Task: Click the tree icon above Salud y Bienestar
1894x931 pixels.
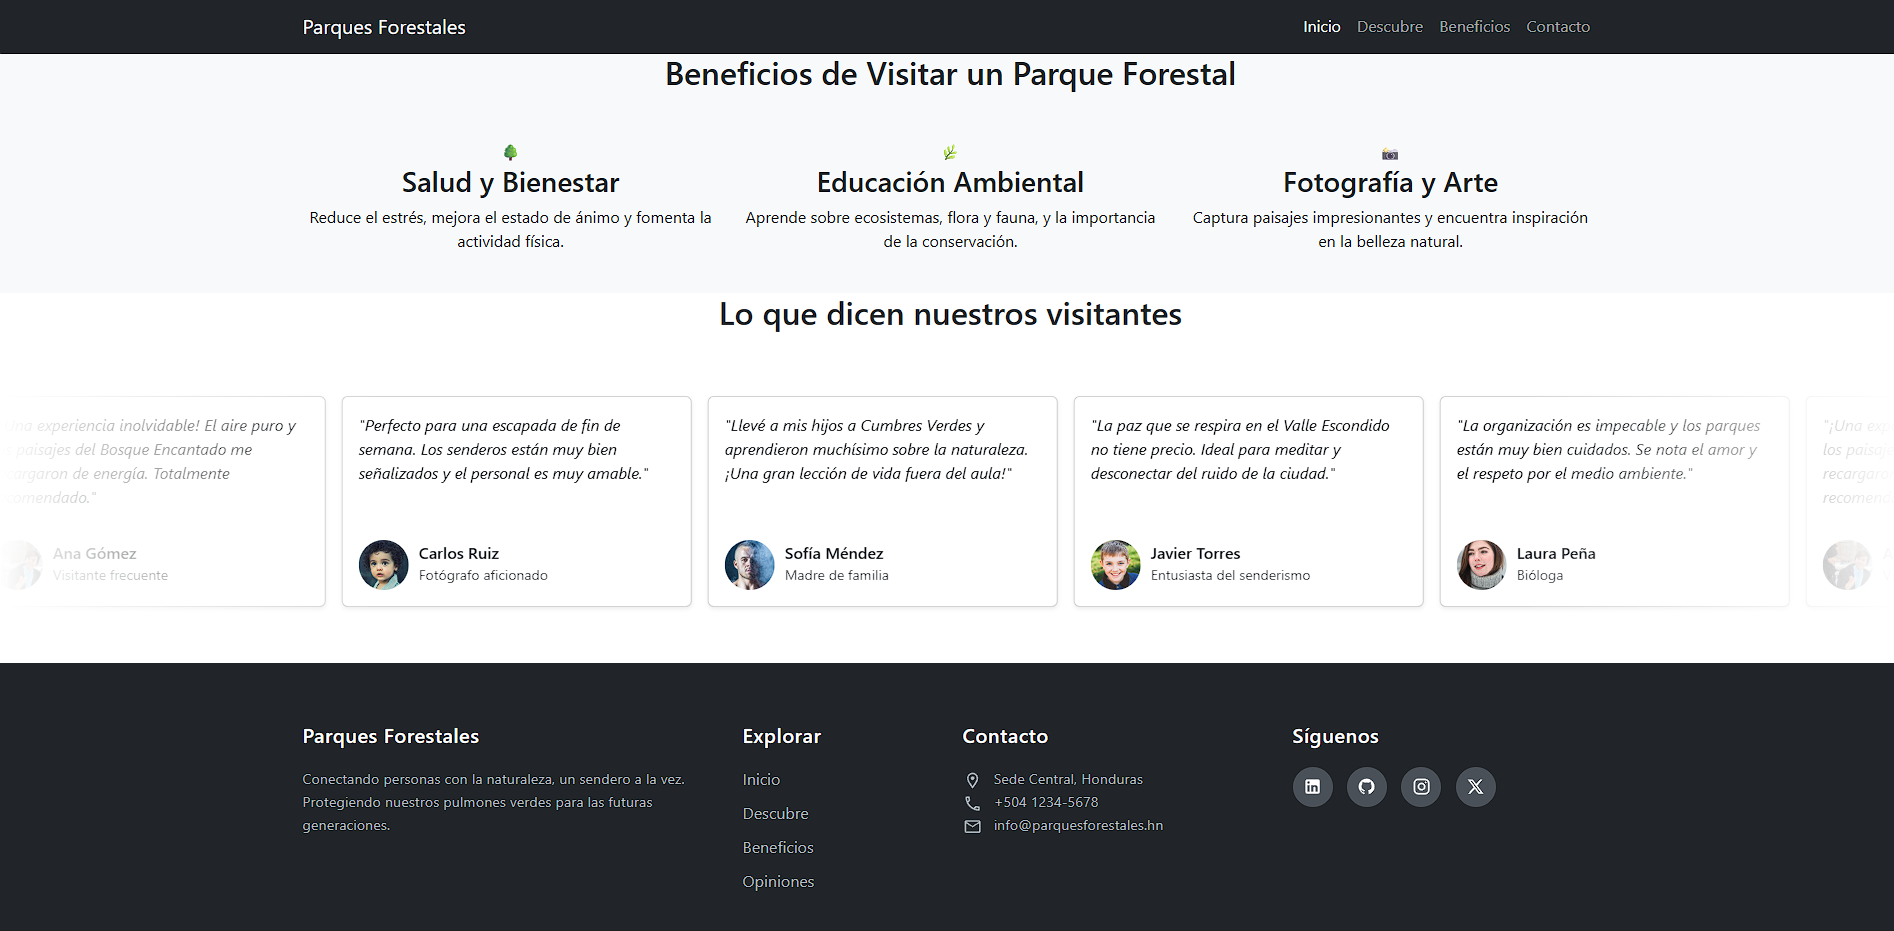Action: [x=510, y=152]
